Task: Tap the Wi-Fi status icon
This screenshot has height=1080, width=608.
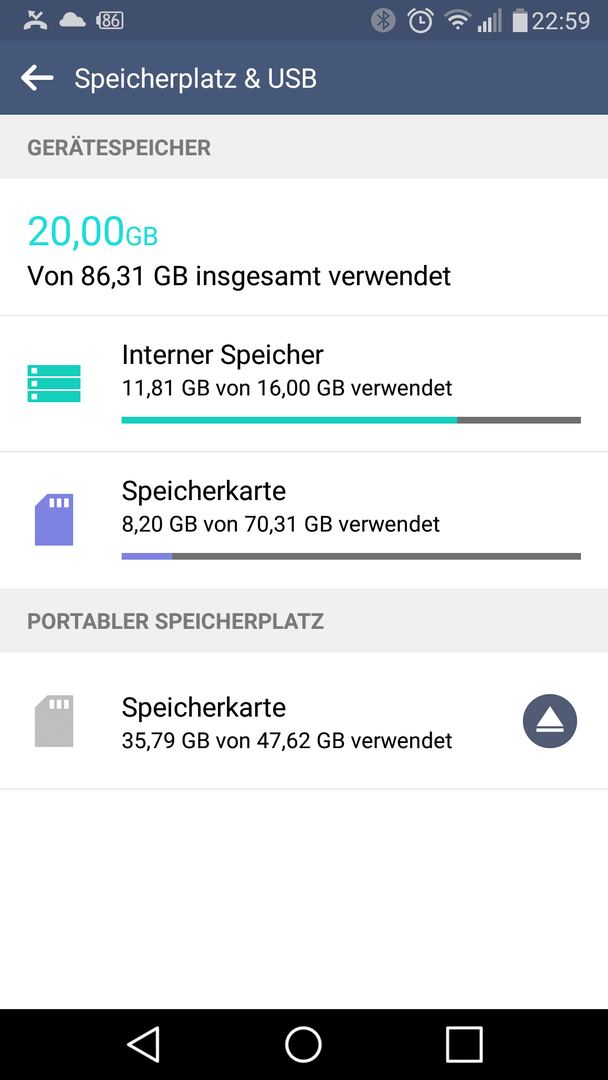Action: [457, 21]
